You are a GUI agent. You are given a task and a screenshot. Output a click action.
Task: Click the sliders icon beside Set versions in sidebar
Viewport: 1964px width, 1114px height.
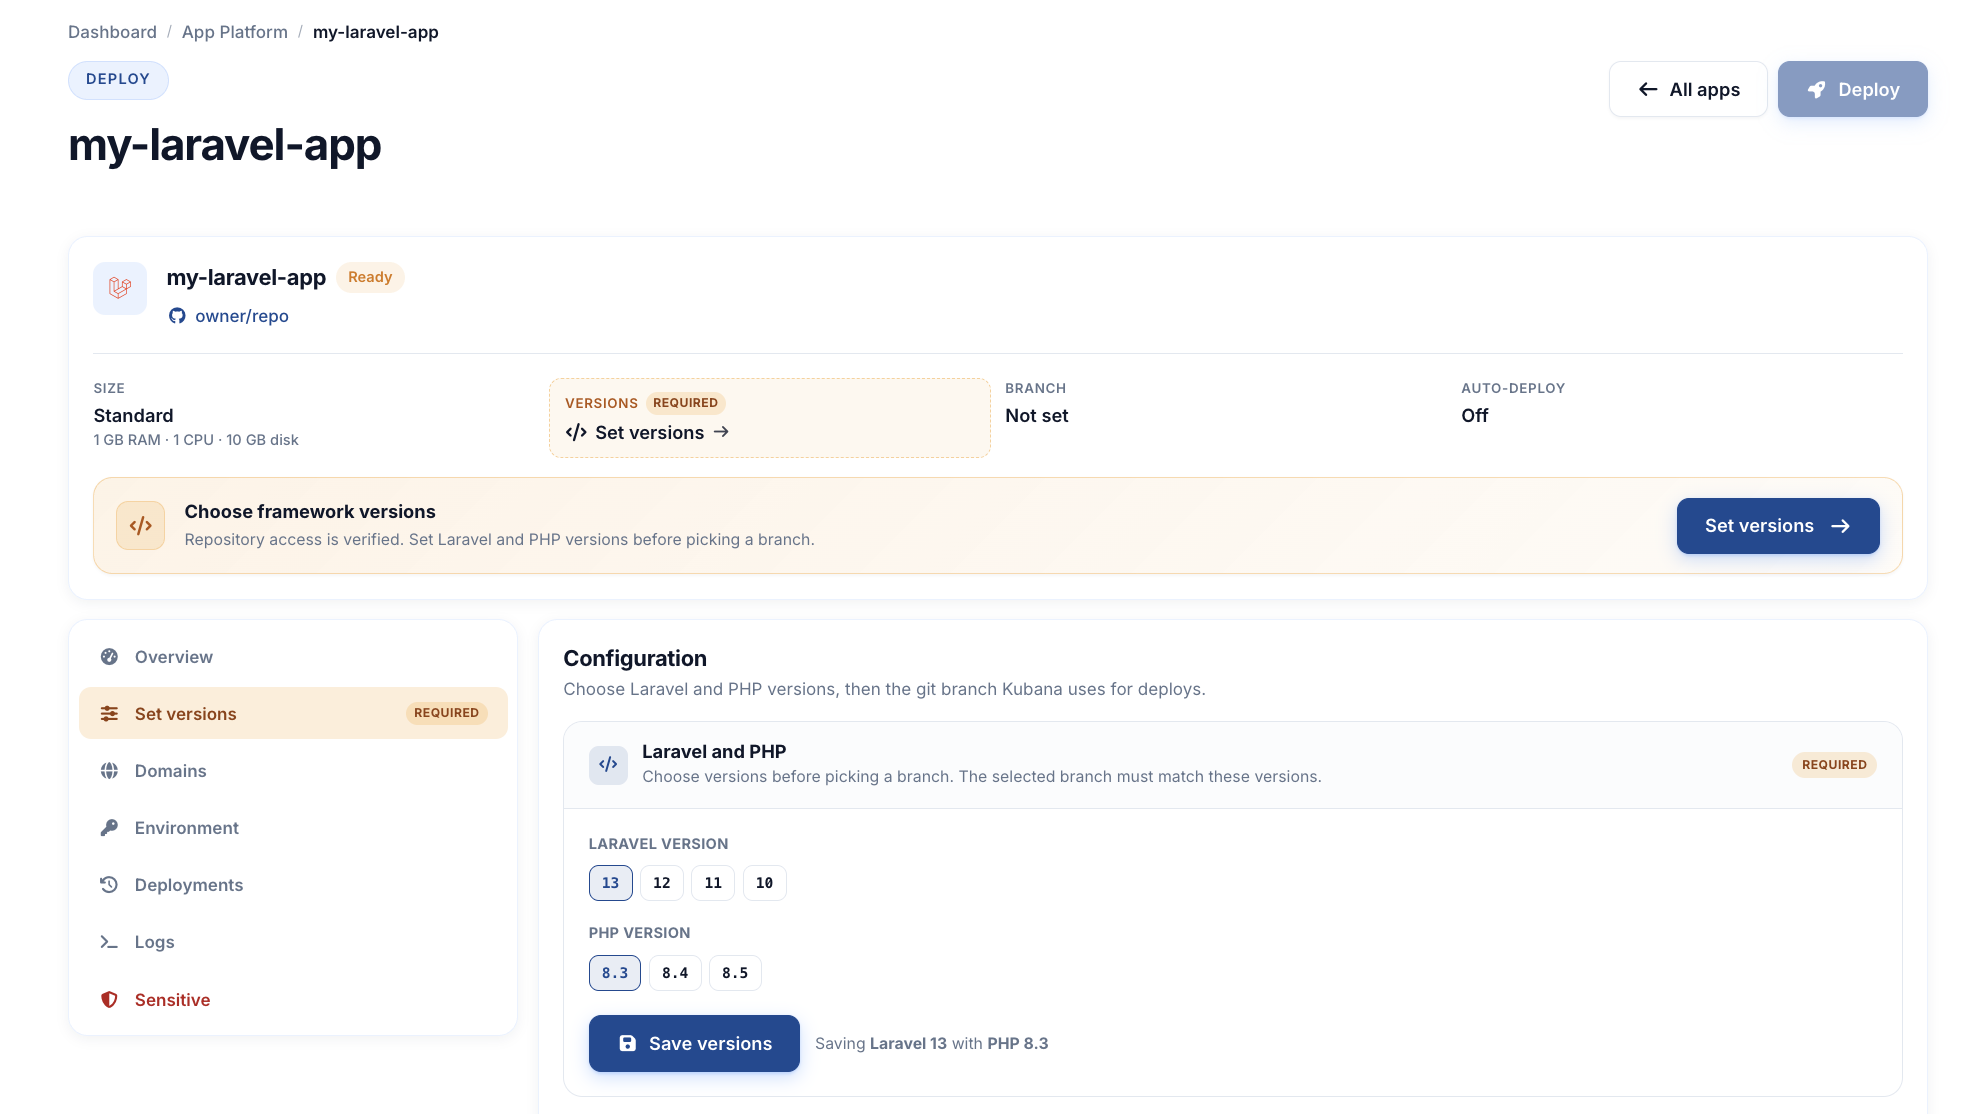109,714
